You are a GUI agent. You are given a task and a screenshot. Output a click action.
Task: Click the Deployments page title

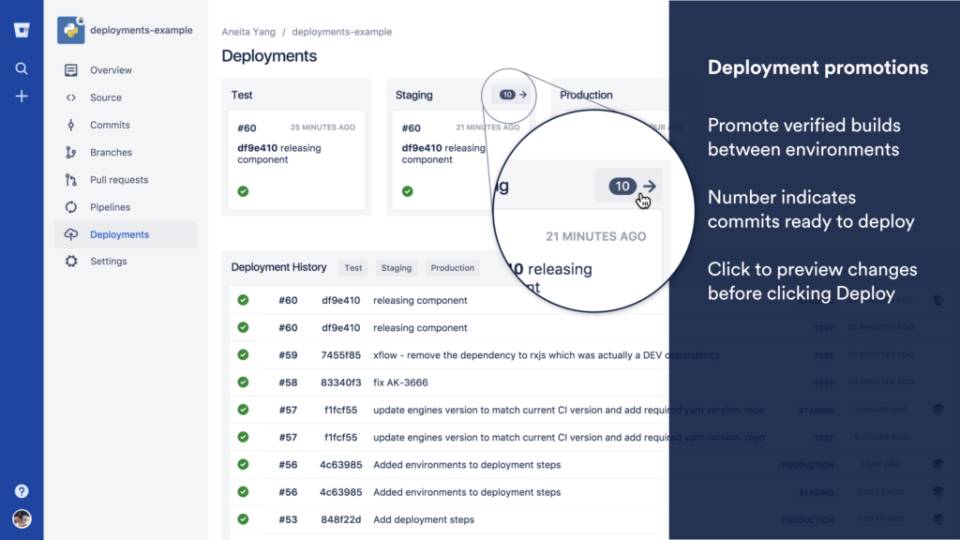tap(269, 56)
